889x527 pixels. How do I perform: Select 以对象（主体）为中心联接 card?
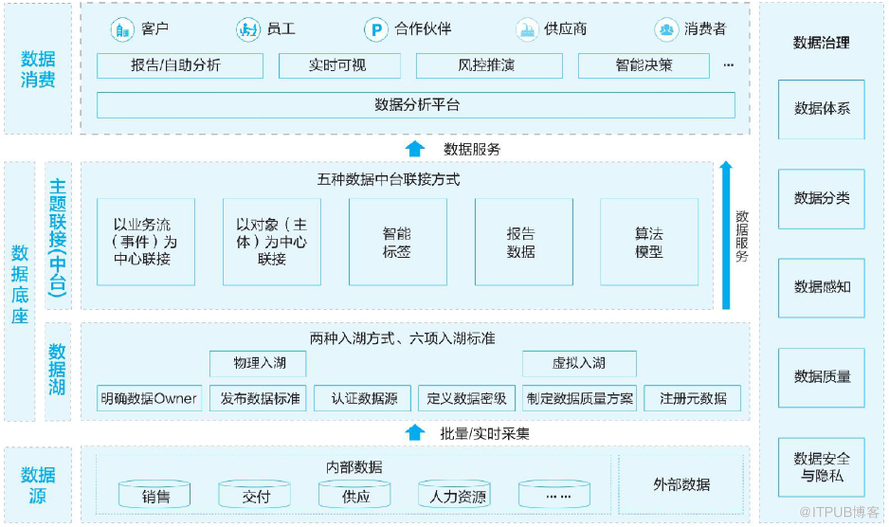coord(272,242)
